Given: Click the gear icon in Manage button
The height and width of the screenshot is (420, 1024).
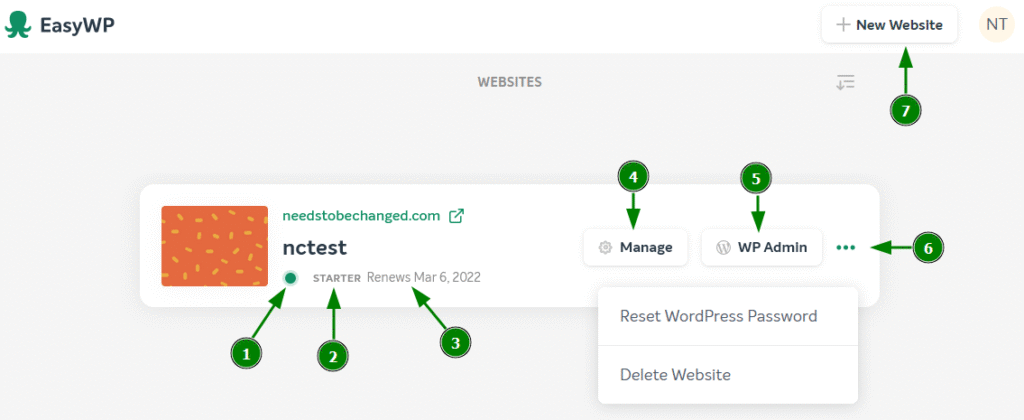Looking at the screenshot, I should click(x=605, y=247).
